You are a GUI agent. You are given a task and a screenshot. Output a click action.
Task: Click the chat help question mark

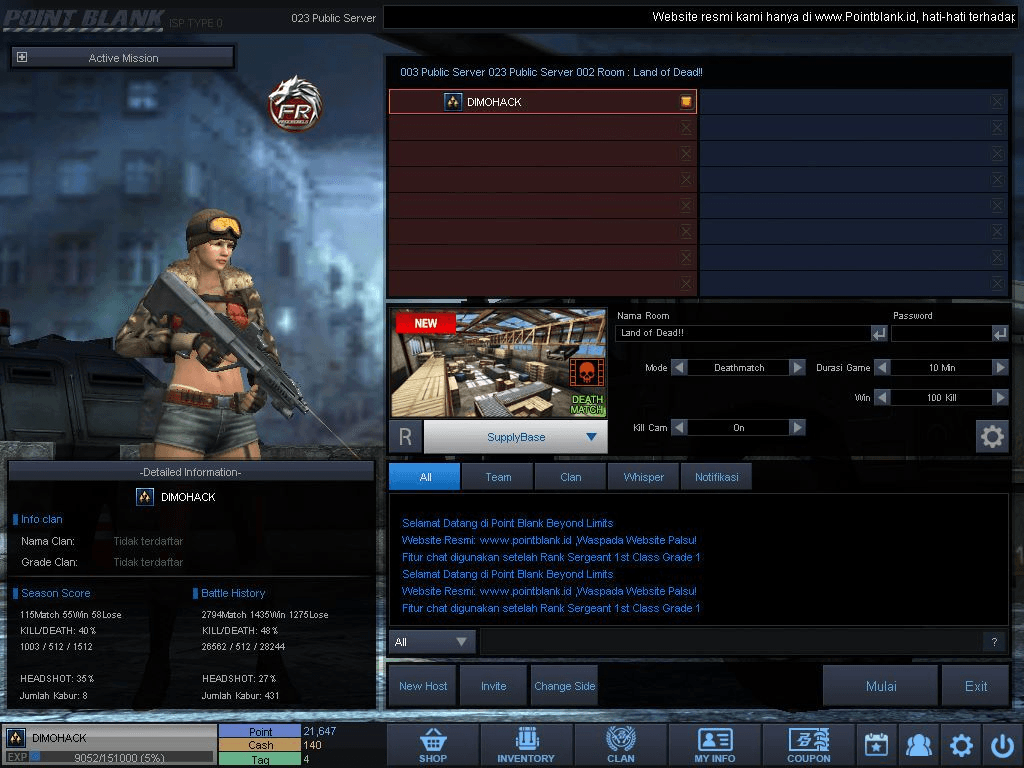(994, 642)
